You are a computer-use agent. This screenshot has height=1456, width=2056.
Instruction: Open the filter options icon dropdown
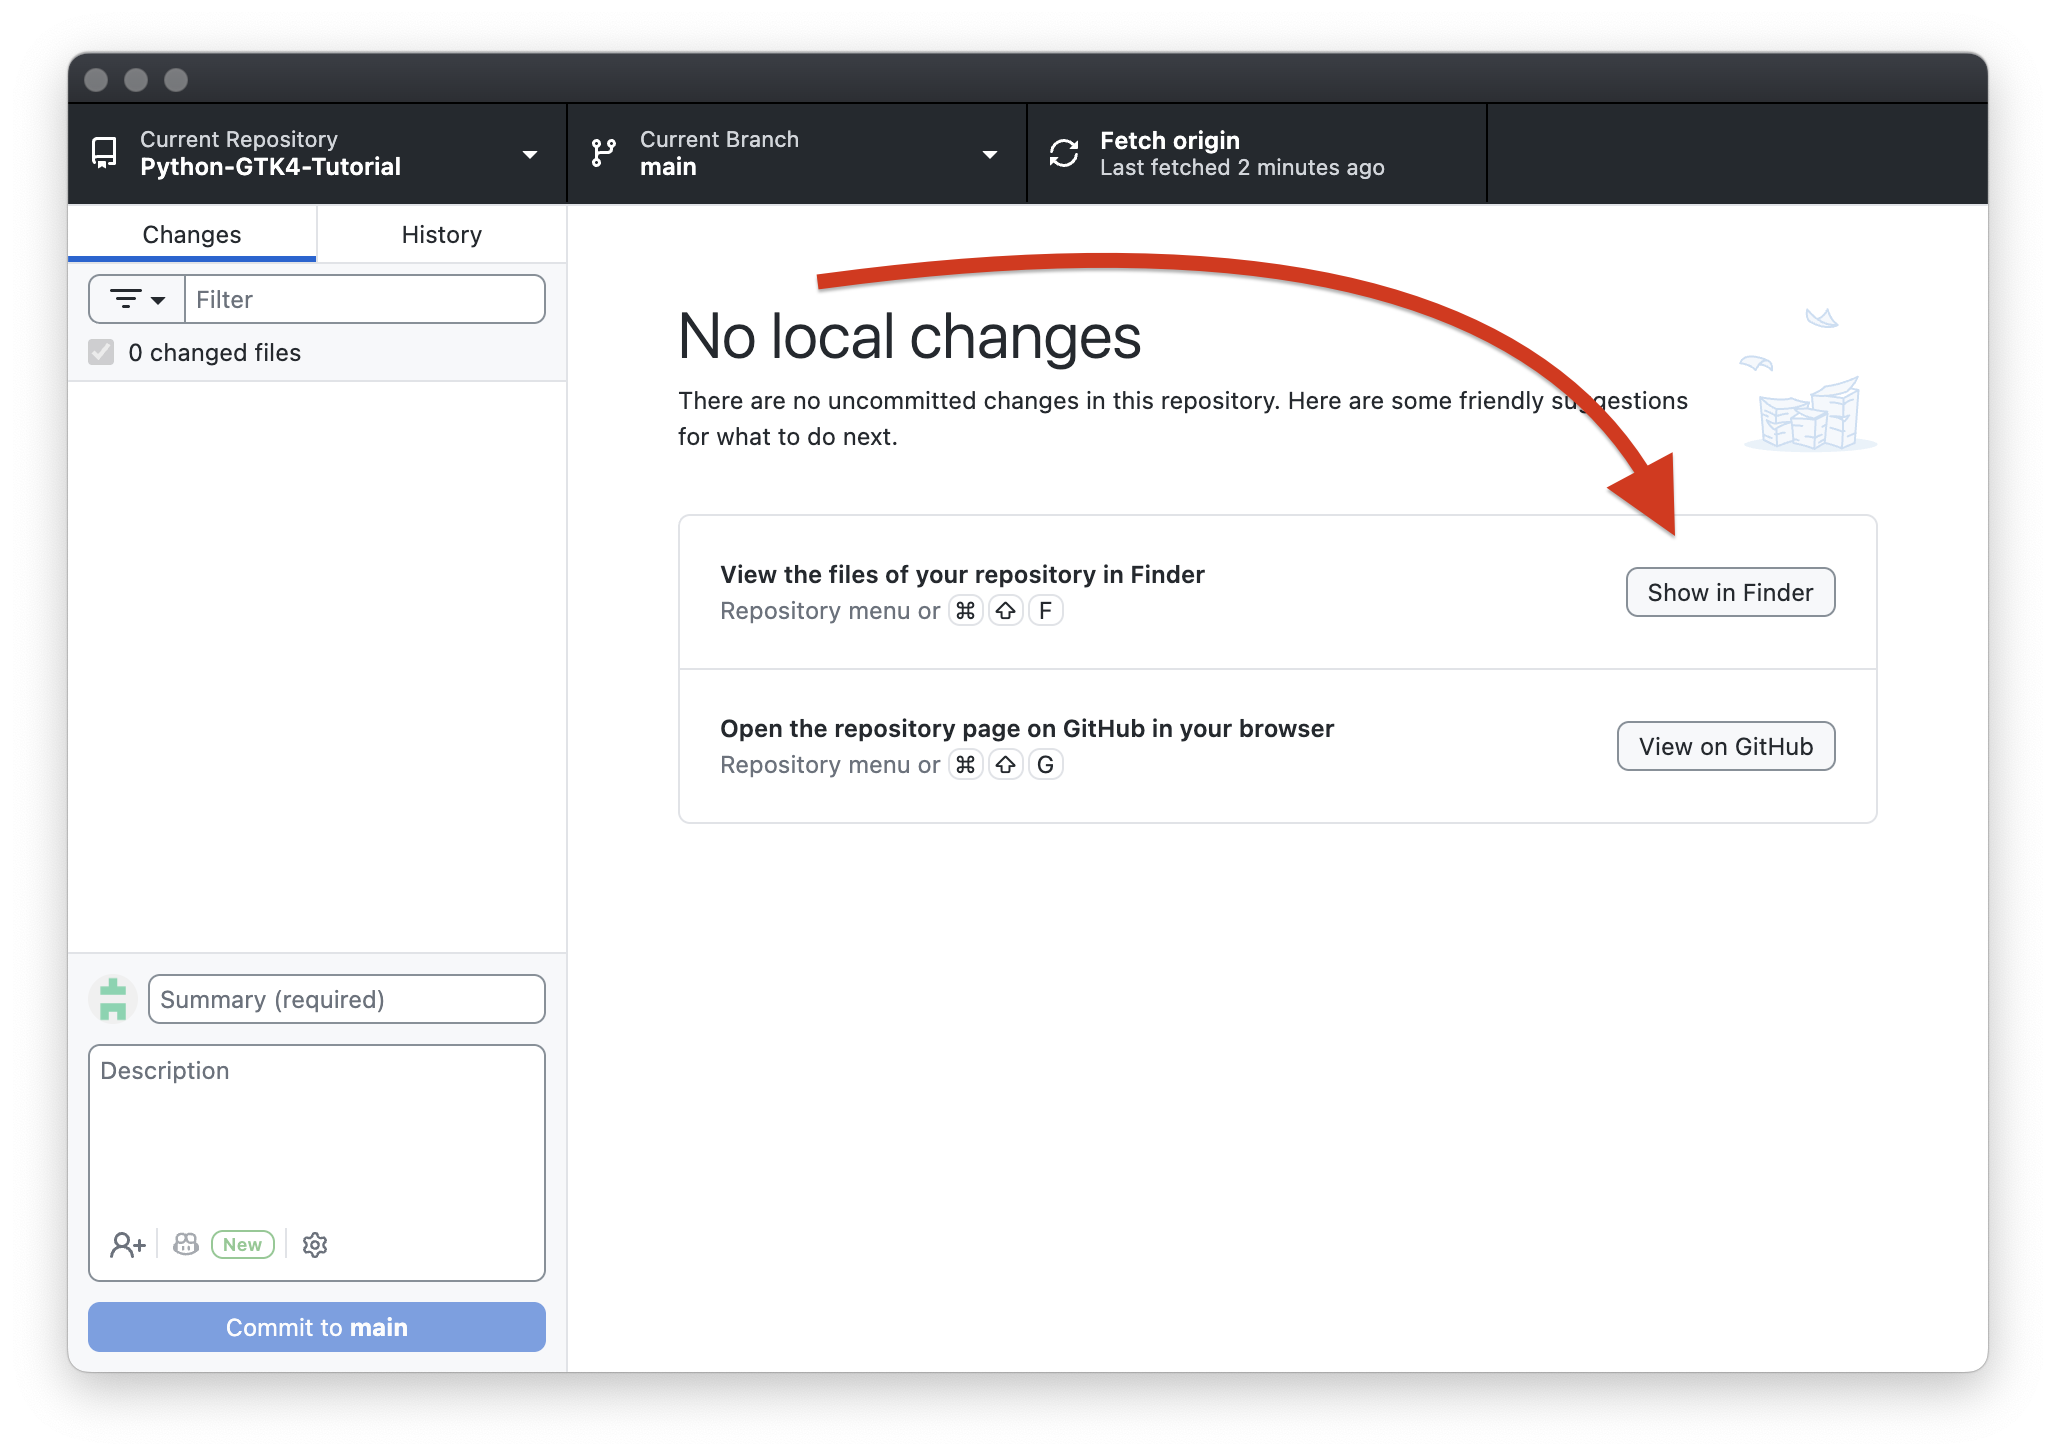(137, 299)
